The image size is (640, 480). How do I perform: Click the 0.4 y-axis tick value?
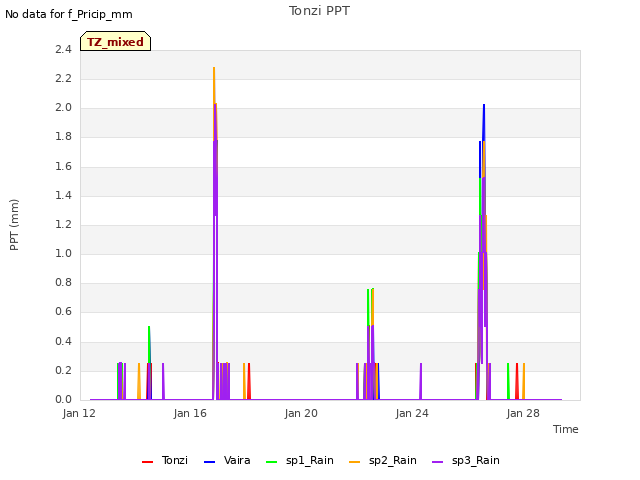(x=63, y=341)
